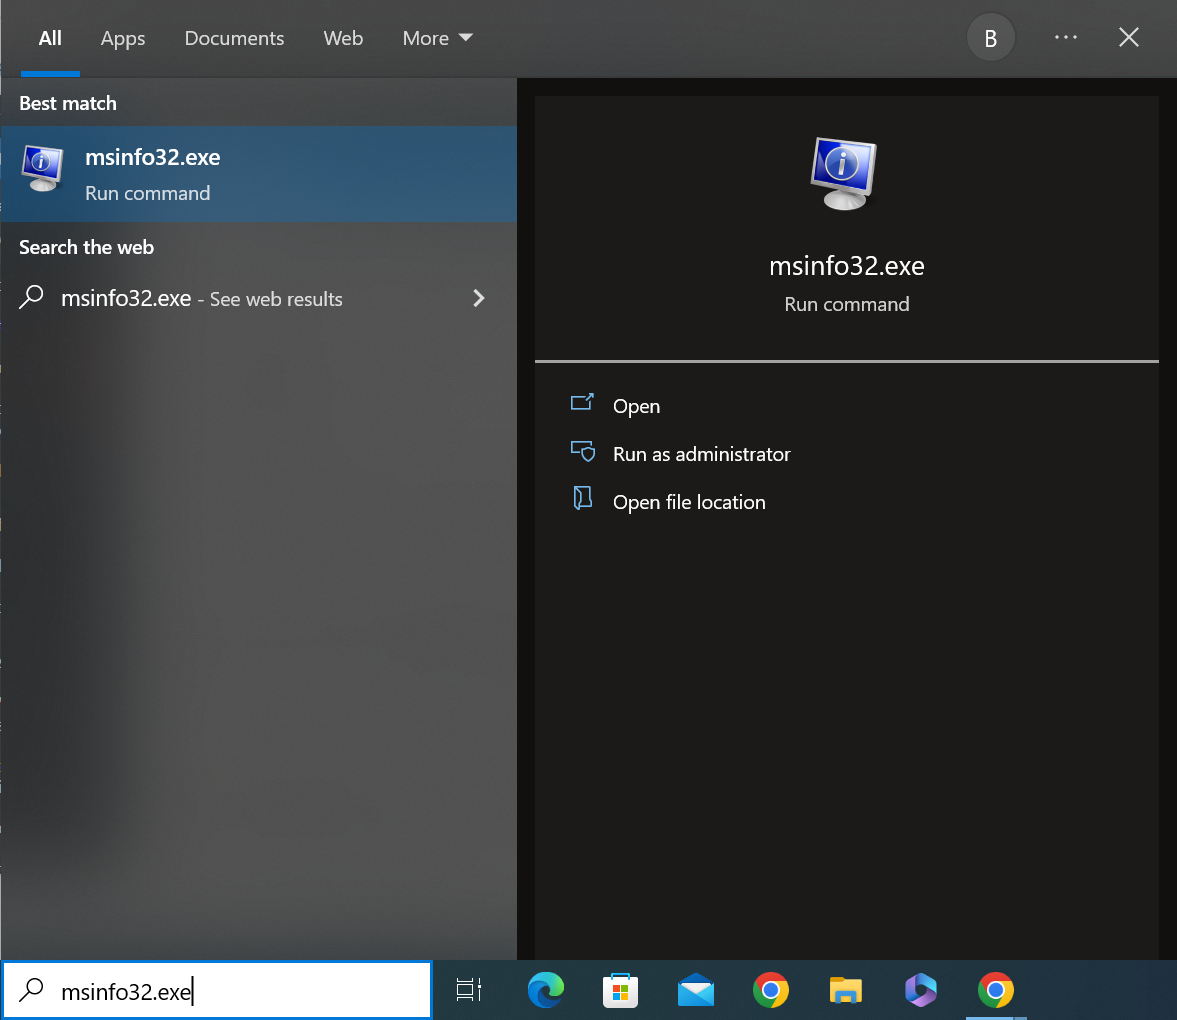Image resolution: width=1177 pixels, height=1020 pixels.
Task: Choose Run as administrator
Action: pyautogui.click(x=701, y=454)
